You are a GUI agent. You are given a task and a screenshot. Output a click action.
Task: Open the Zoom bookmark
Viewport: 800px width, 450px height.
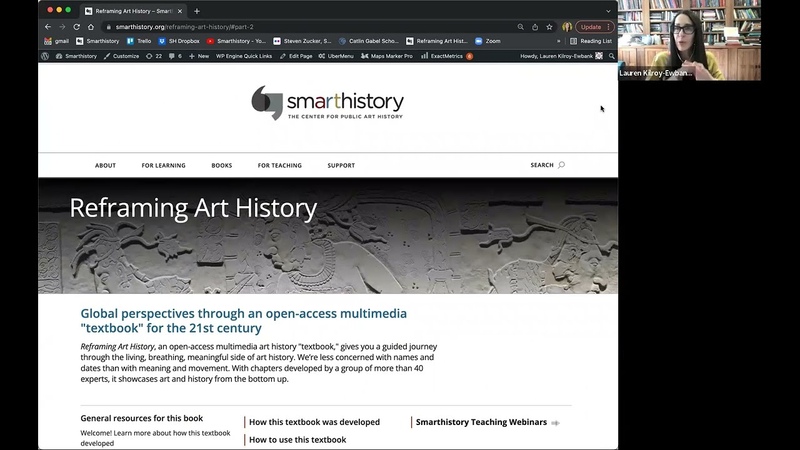[x=488, y=41]
